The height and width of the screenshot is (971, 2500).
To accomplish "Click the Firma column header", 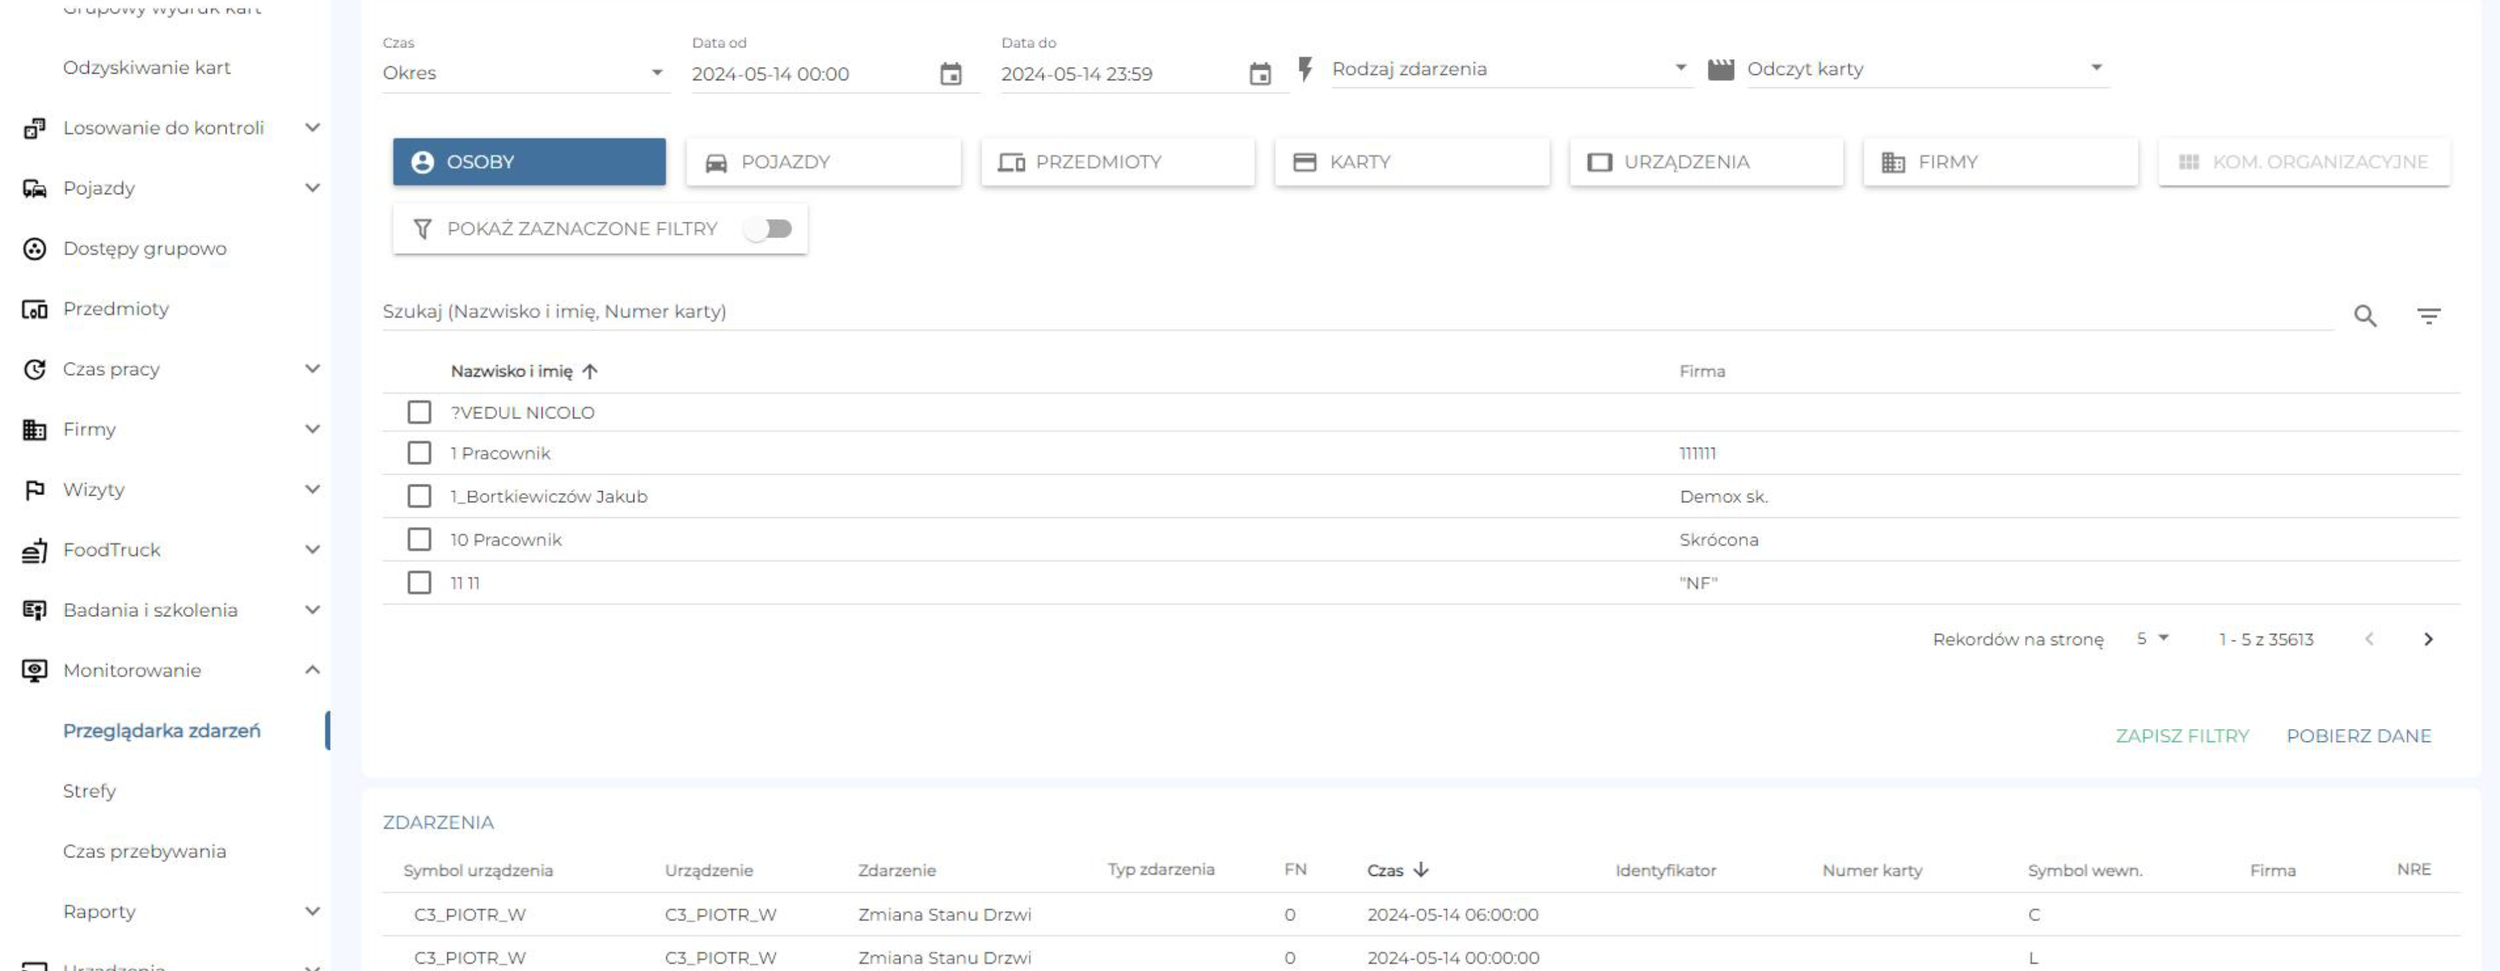I will click(1702, 372).
